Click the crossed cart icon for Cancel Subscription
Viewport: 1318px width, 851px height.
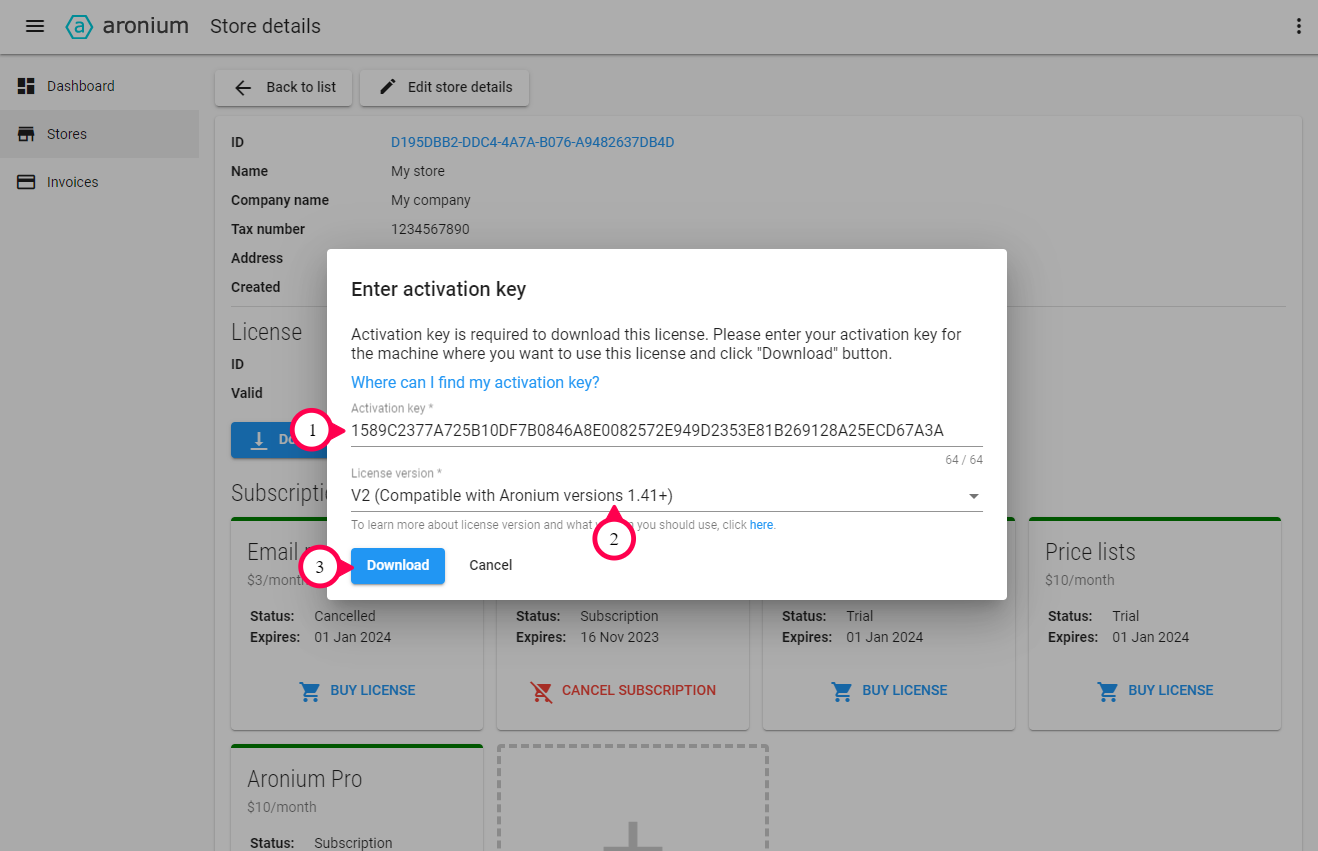point(541,691)
